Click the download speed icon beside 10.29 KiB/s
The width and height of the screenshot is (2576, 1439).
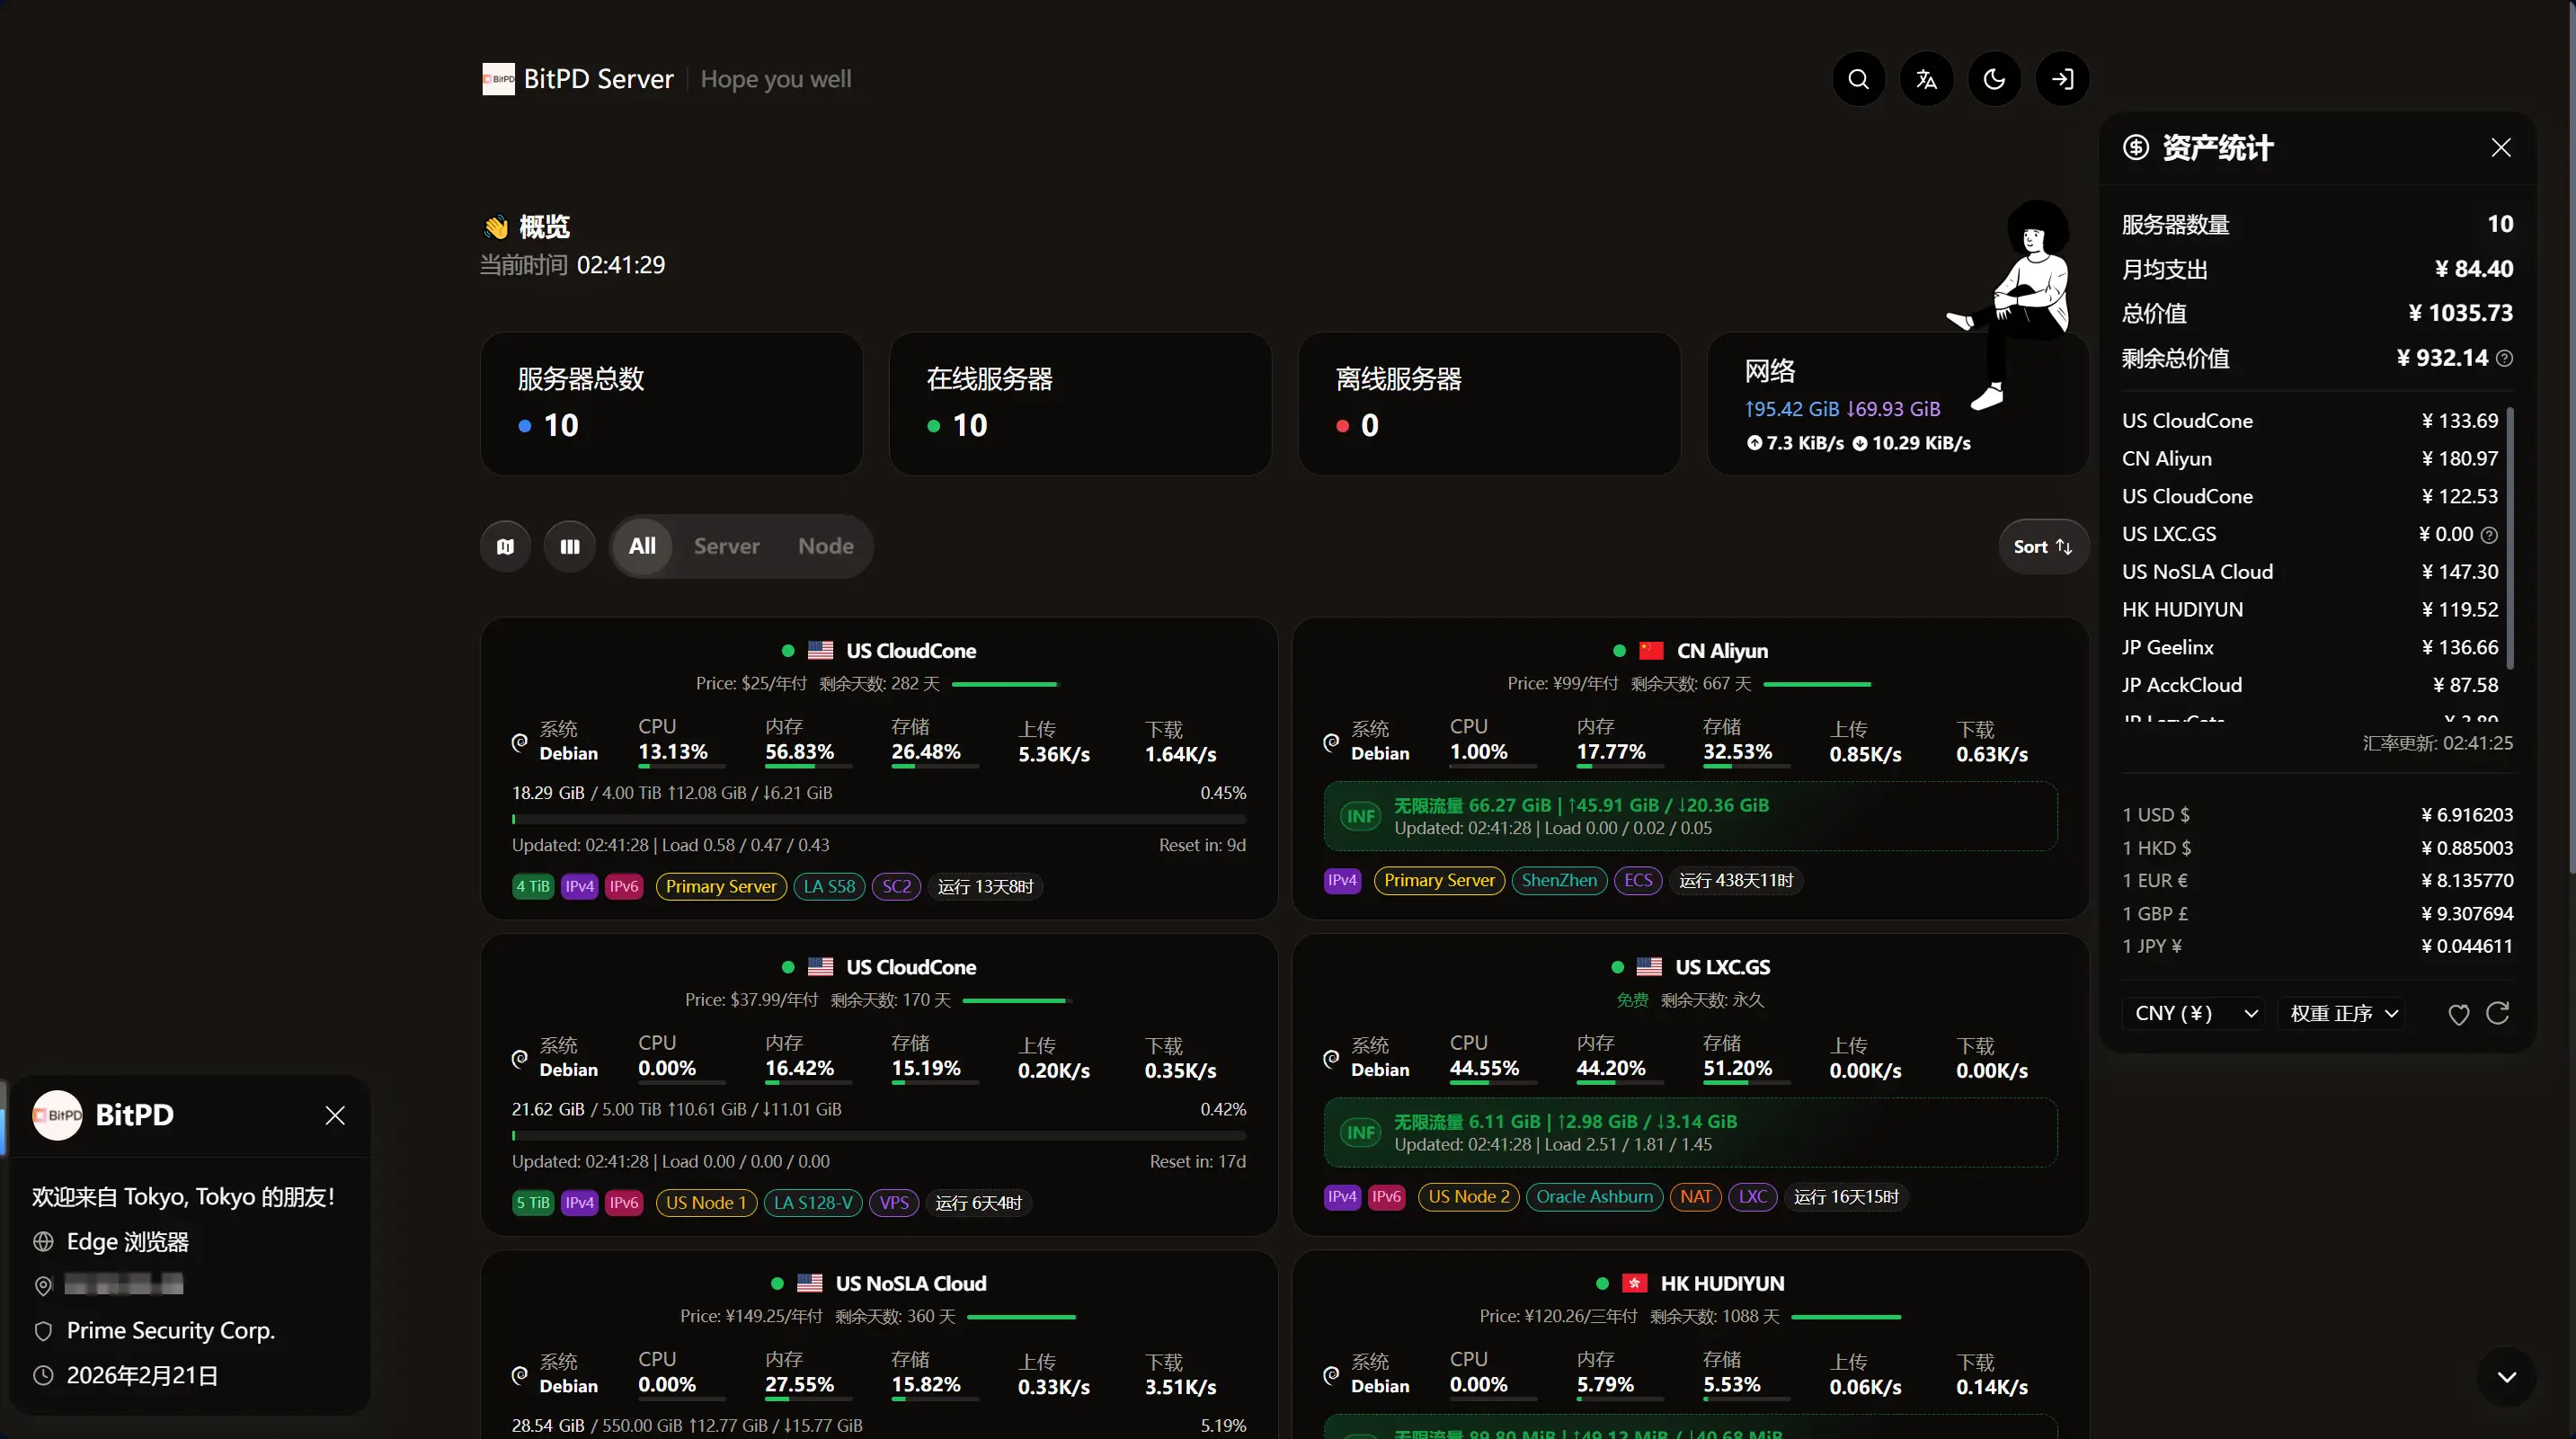tap(1859, 443)
